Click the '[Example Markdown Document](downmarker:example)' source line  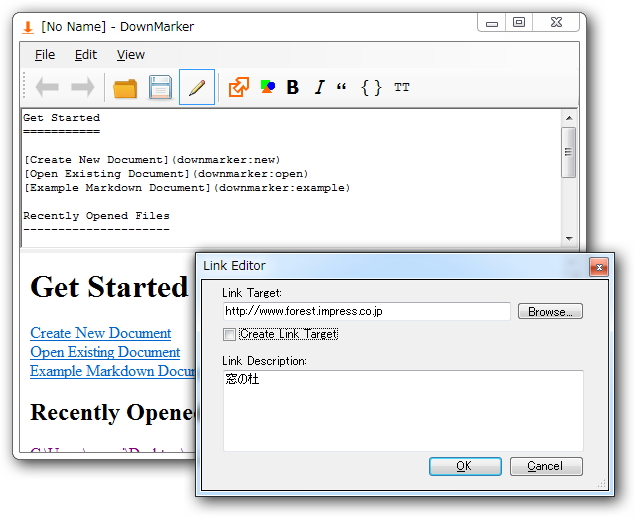[187, 188]
